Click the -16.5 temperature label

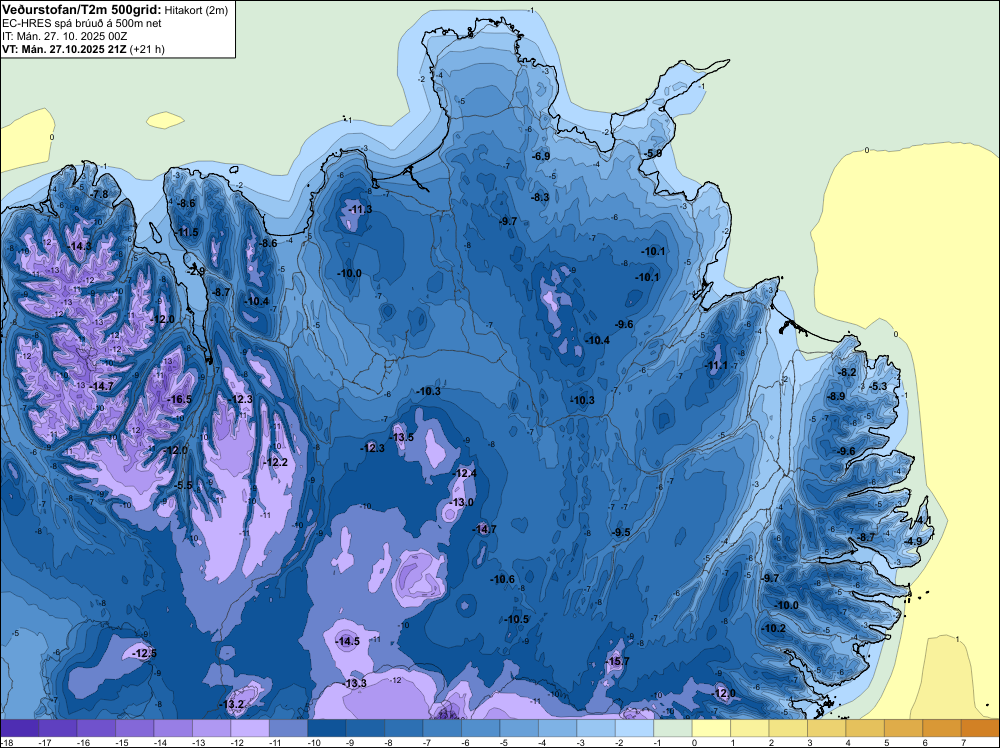pyautogui.click(x=179, y=399)
